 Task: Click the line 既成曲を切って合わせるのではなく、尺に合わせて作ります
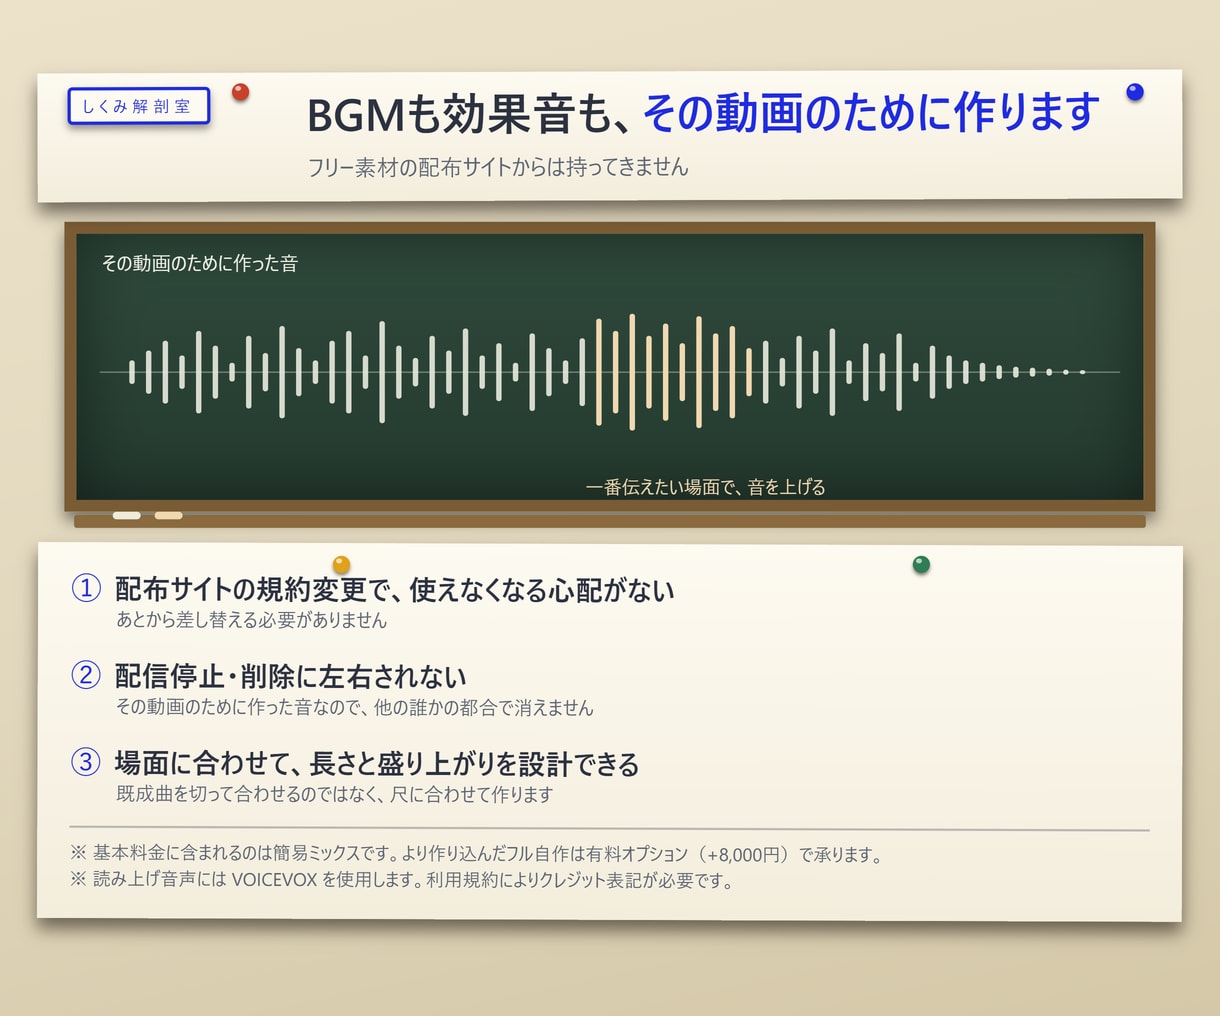pyautogui.click(x=334, y=795)
